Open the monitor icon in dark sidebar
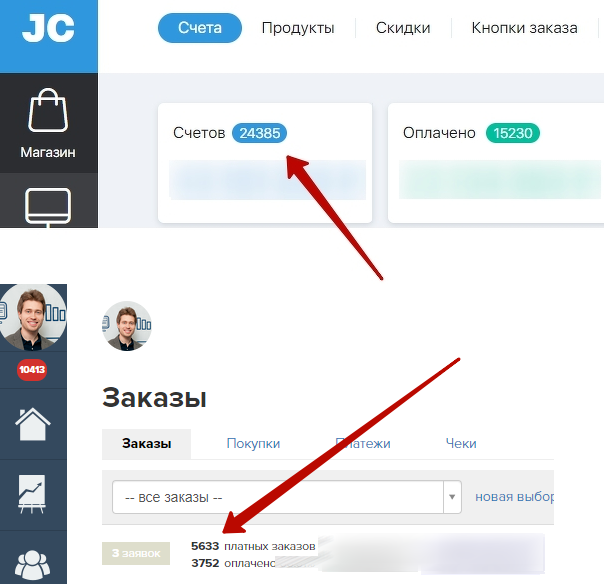Screen dimensions: 604x584 point(48,207)
